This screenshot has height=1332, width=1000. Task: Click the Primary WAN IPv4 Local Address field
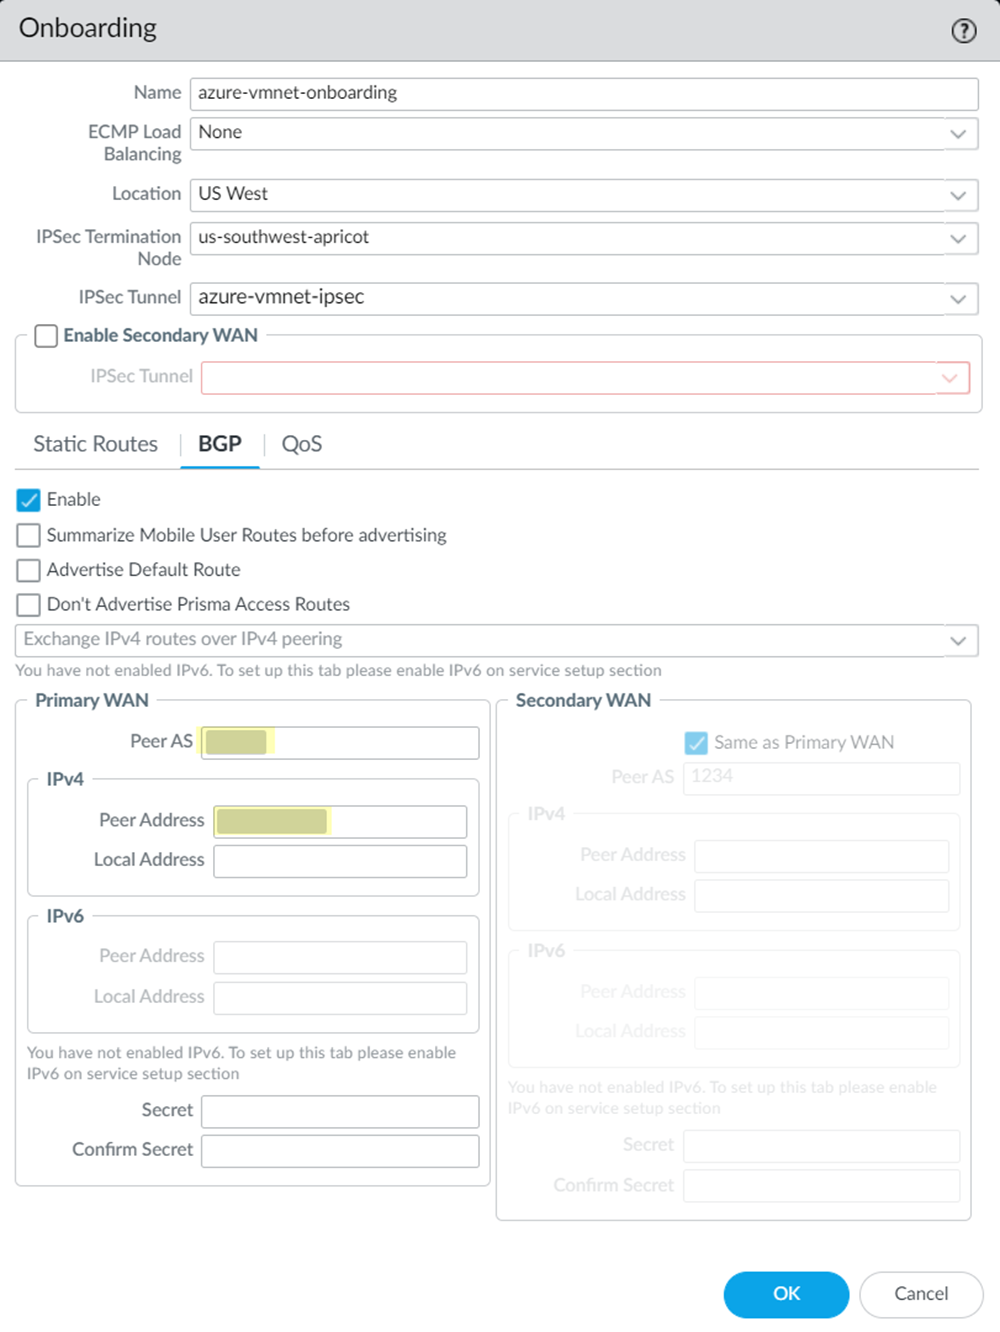click(x=340, y=861)
